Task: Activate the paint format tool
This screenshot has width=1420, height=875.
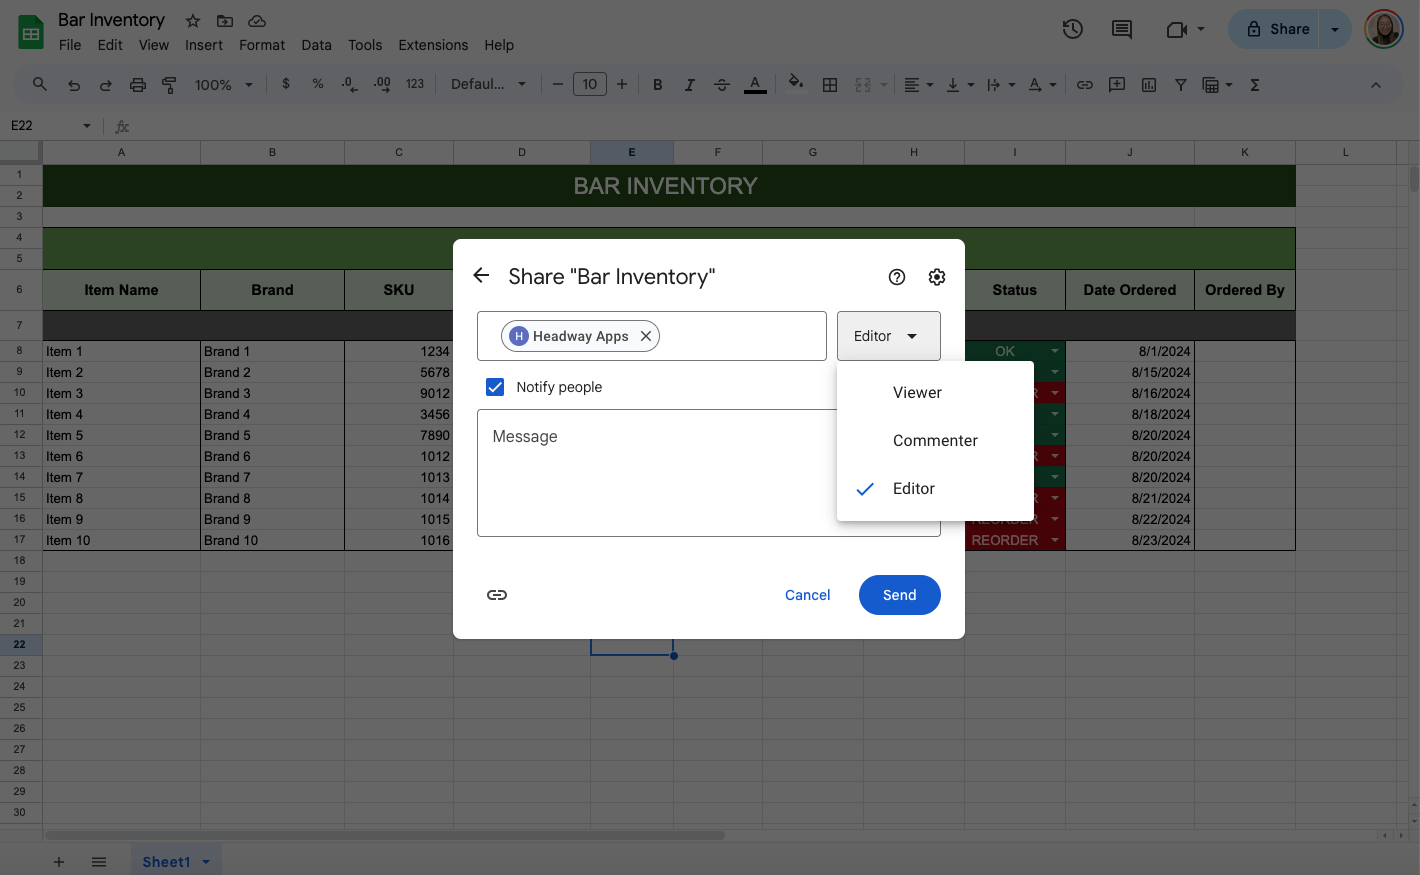Action: (x=169, y=85)
